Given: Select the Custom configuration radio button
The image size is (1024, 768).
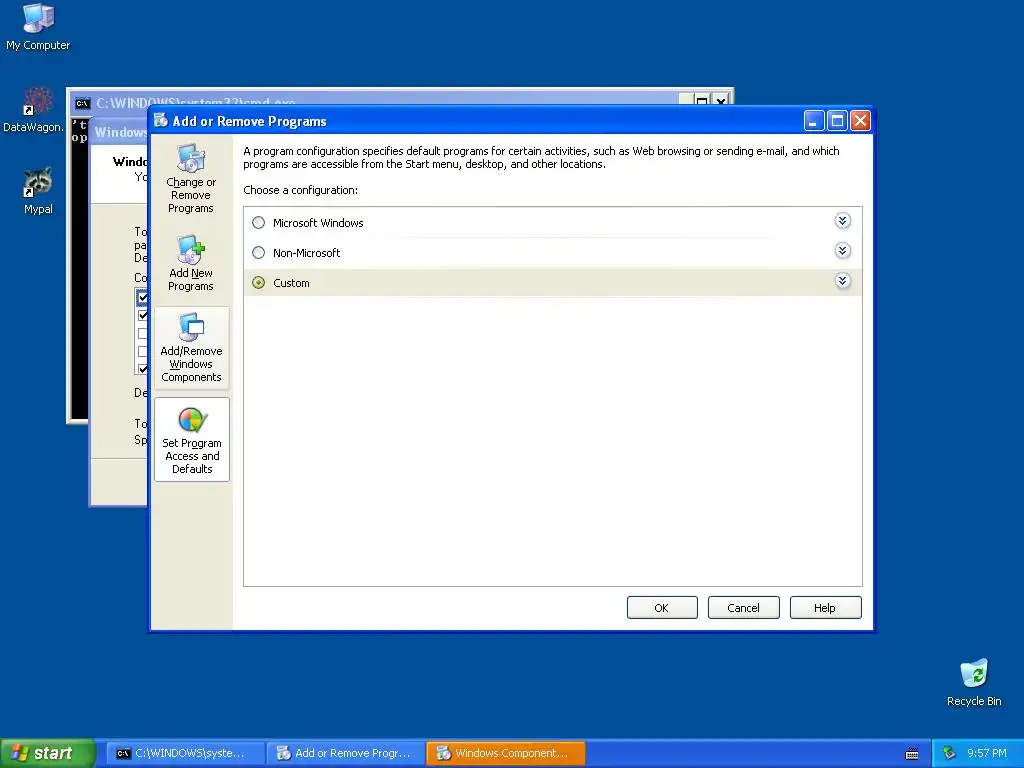Looking at the screenshot, I should tap(259, 283).
